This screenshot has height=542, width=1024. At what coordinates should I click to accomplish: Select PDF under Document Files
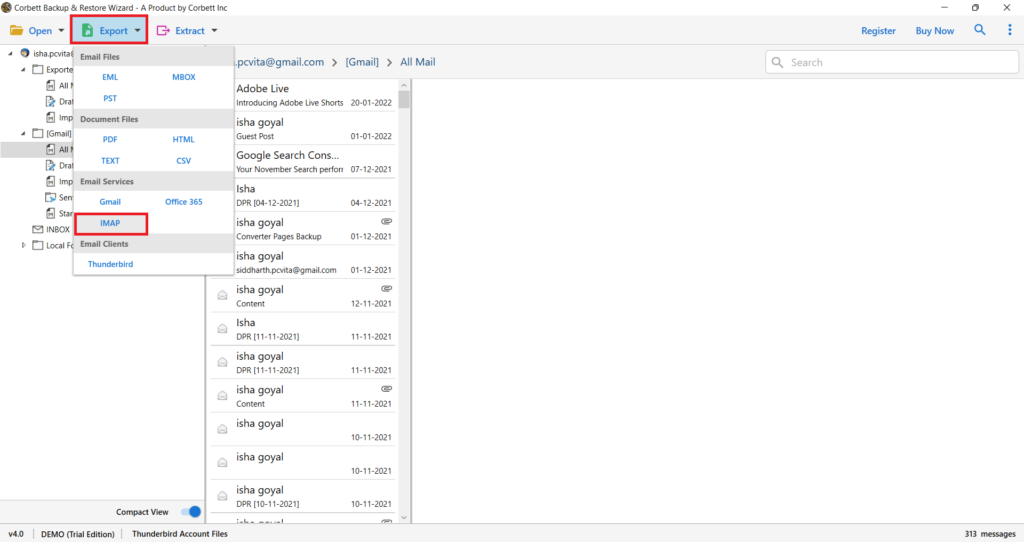(x=110, y=139)
